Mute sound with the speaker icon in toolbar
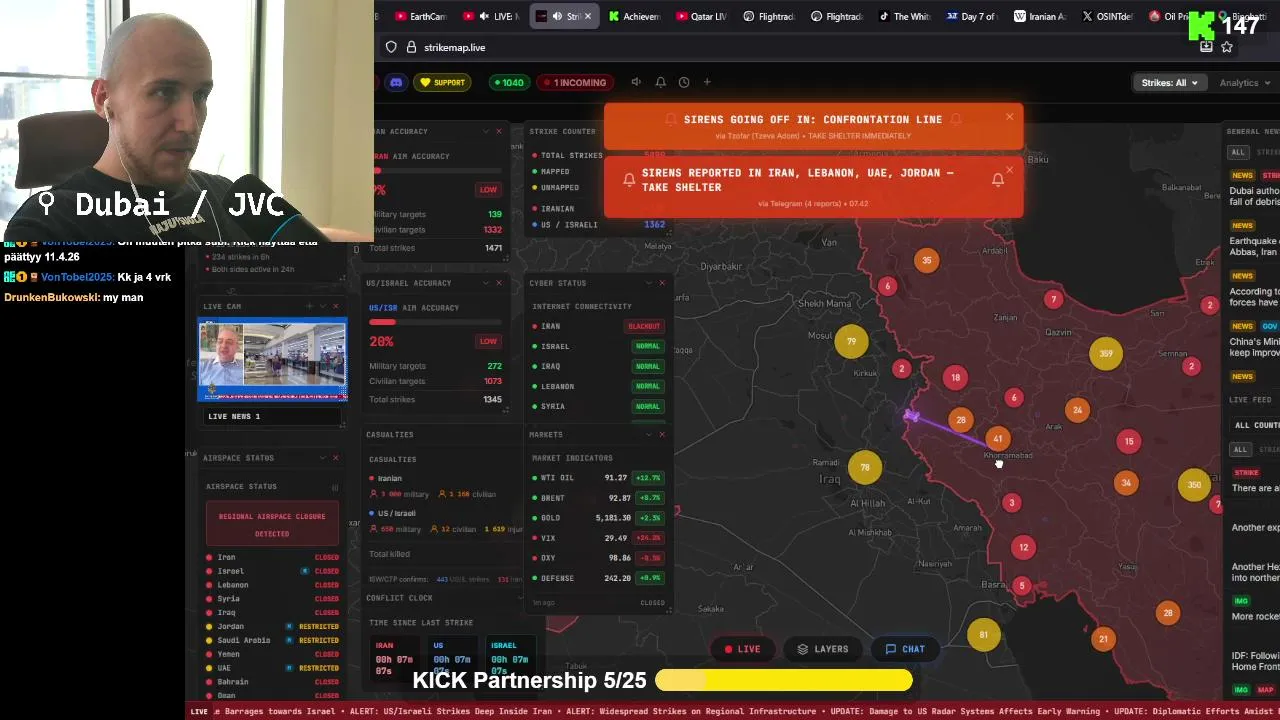 pyautogui.click(x=636, y=82)
